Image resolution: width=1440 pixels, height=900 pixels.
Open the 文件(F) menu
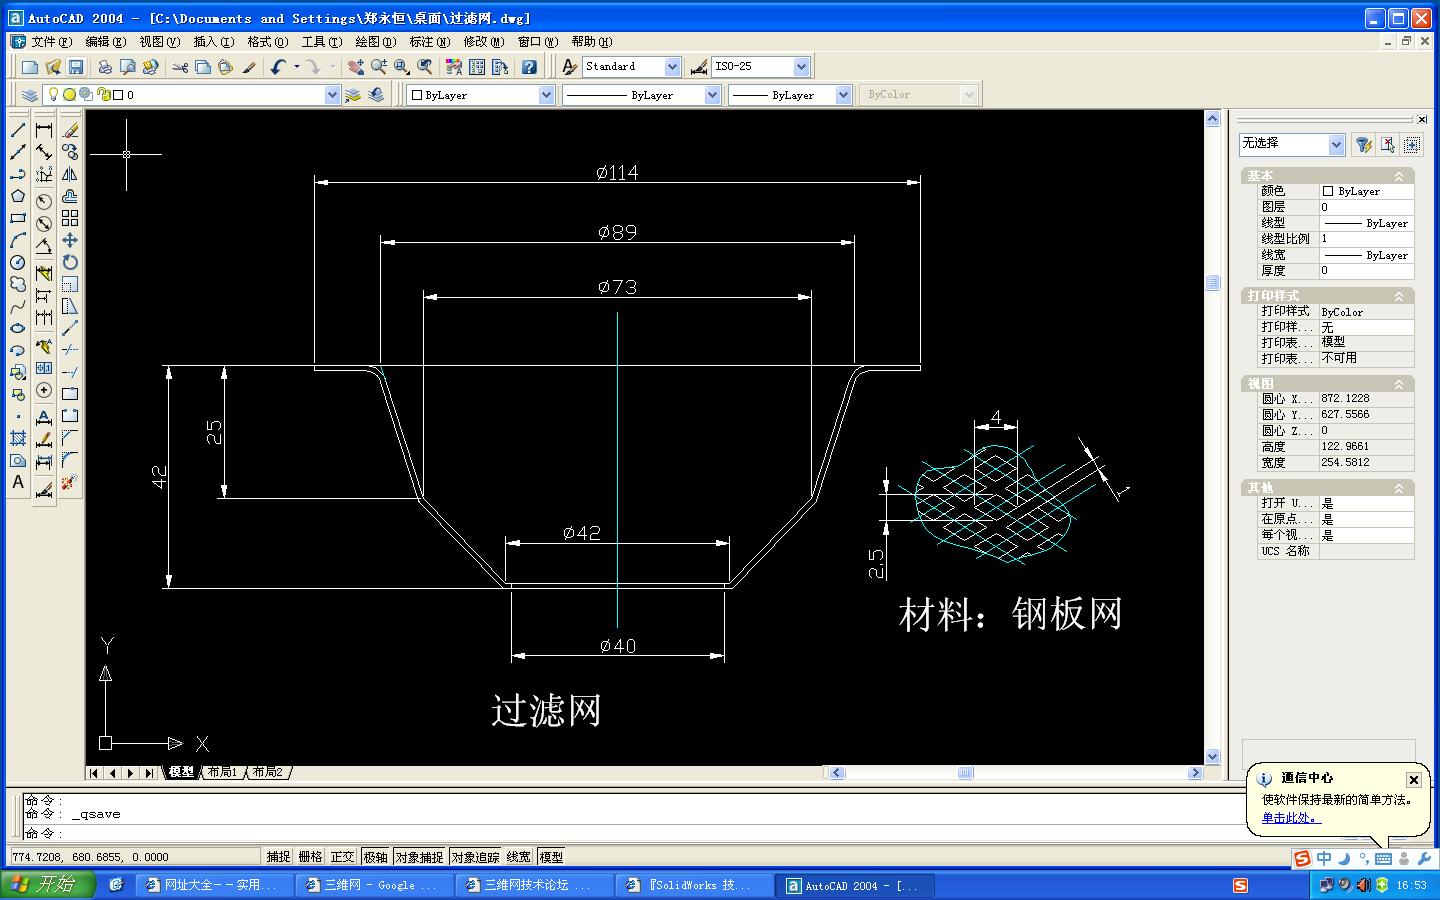click(51, 42)
